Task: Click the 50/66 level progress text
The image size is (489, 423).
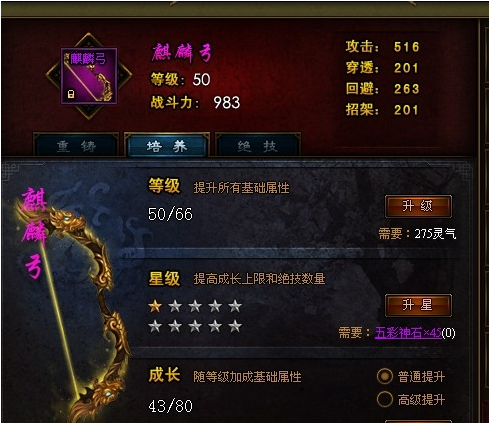Action: pyautogui.click(x=170, y=214)
